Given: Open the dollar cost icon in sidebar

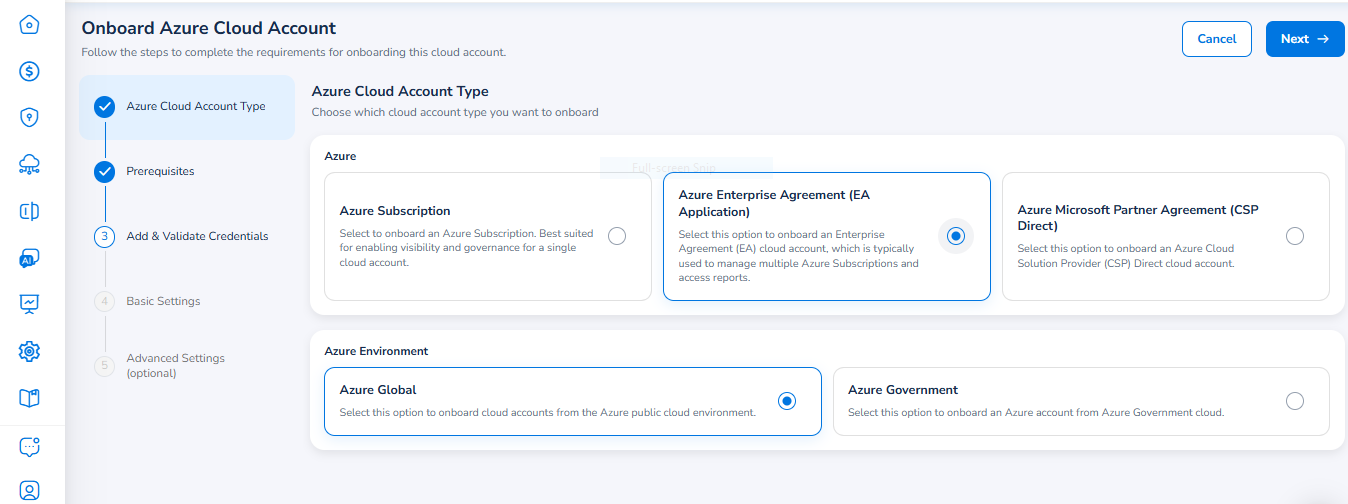Looking at the screenshot, I should (30, 71).
